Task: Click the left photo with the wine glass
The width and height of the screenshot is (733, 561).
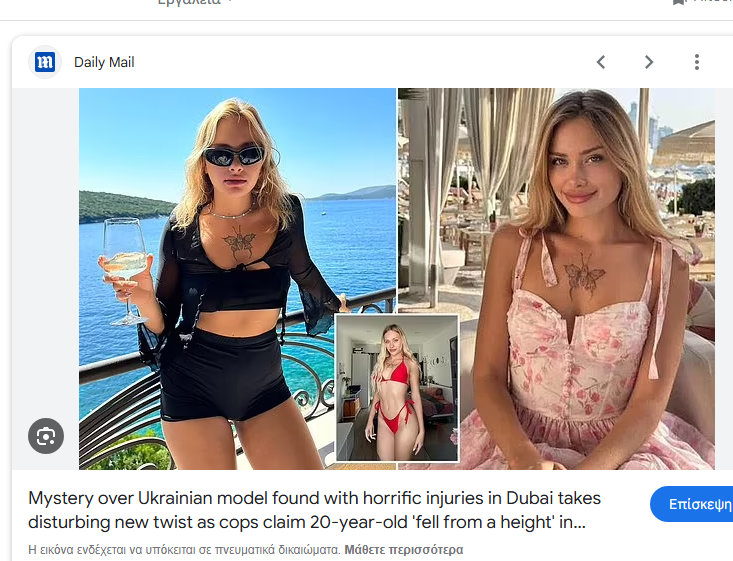Action: (x=237, y=279)
